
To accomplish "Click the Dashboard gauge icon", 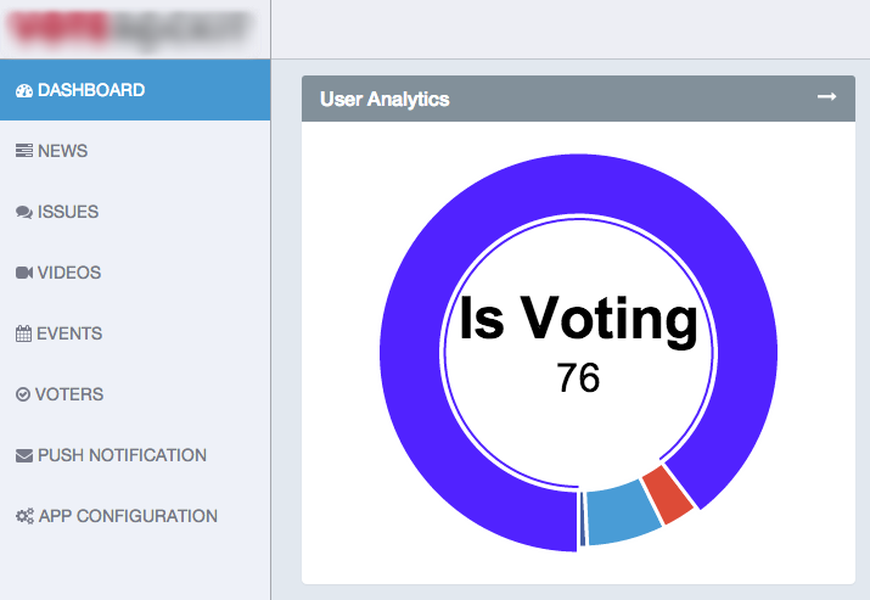I will click(x=24, y=90).
